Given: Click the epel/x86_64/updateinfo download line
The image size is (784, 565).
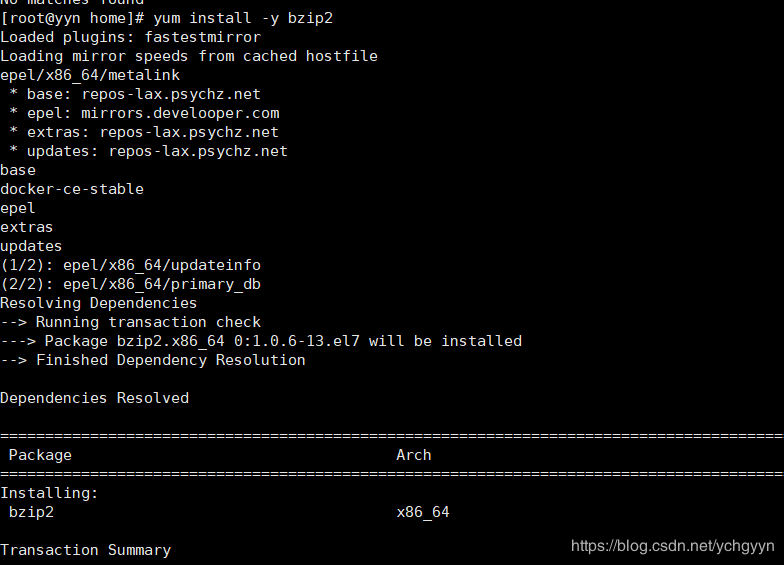Looking at the screenshot, I should pyautogui.click(x=130, y=266).
